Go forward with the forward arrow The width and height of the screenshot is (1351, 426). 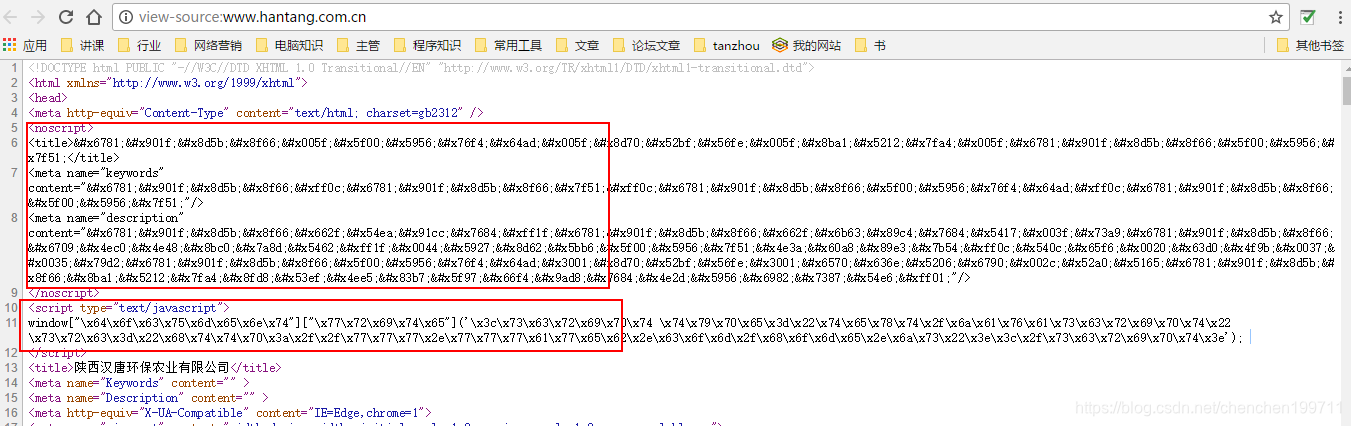pyautogui.click(x=37, y=17)
